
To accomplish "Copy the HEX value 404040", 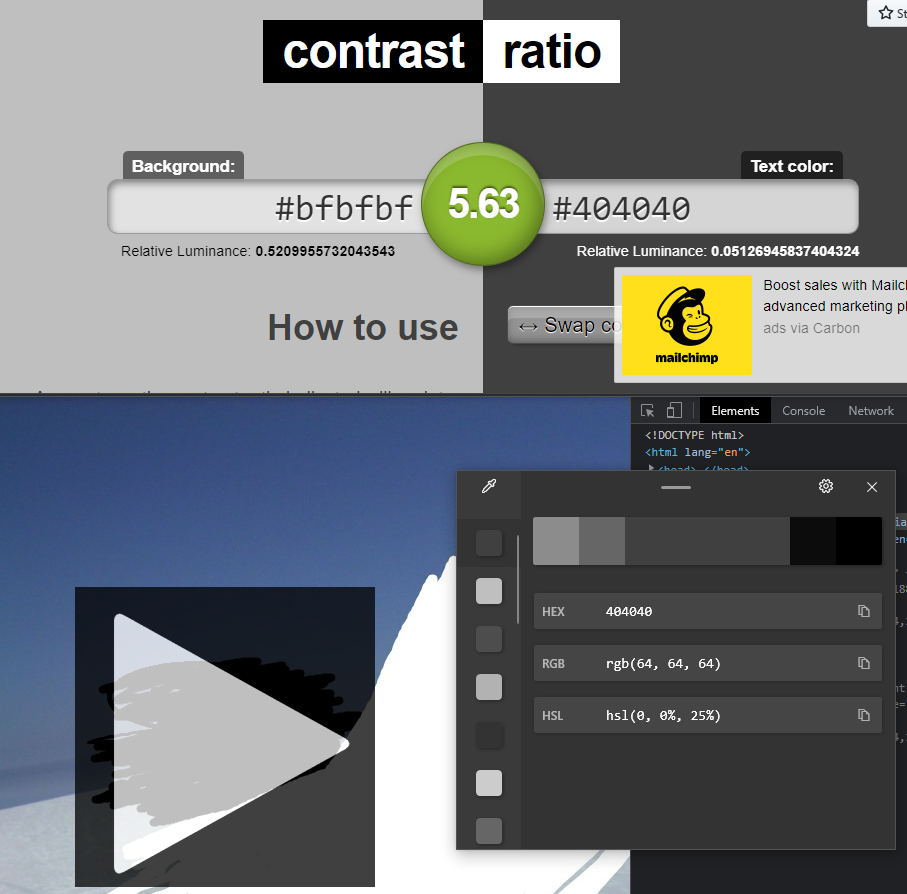I will pos(863,610).
